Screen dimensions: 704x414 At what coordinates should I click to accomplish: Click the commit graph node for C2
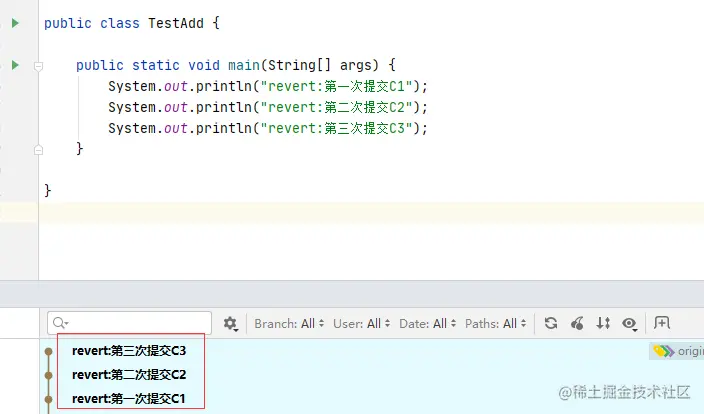pos(48,375)
